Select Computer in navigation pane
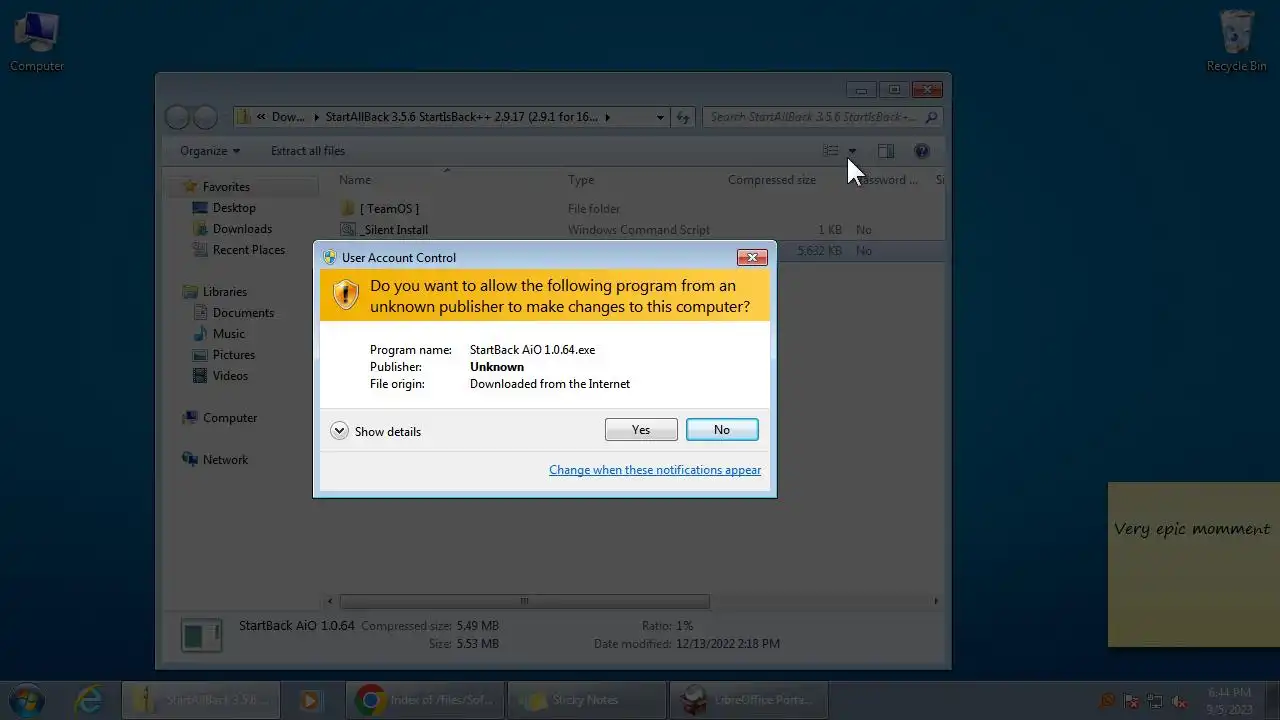The width and height of the screenshot is (1280, 720). [x=229, y=418]
